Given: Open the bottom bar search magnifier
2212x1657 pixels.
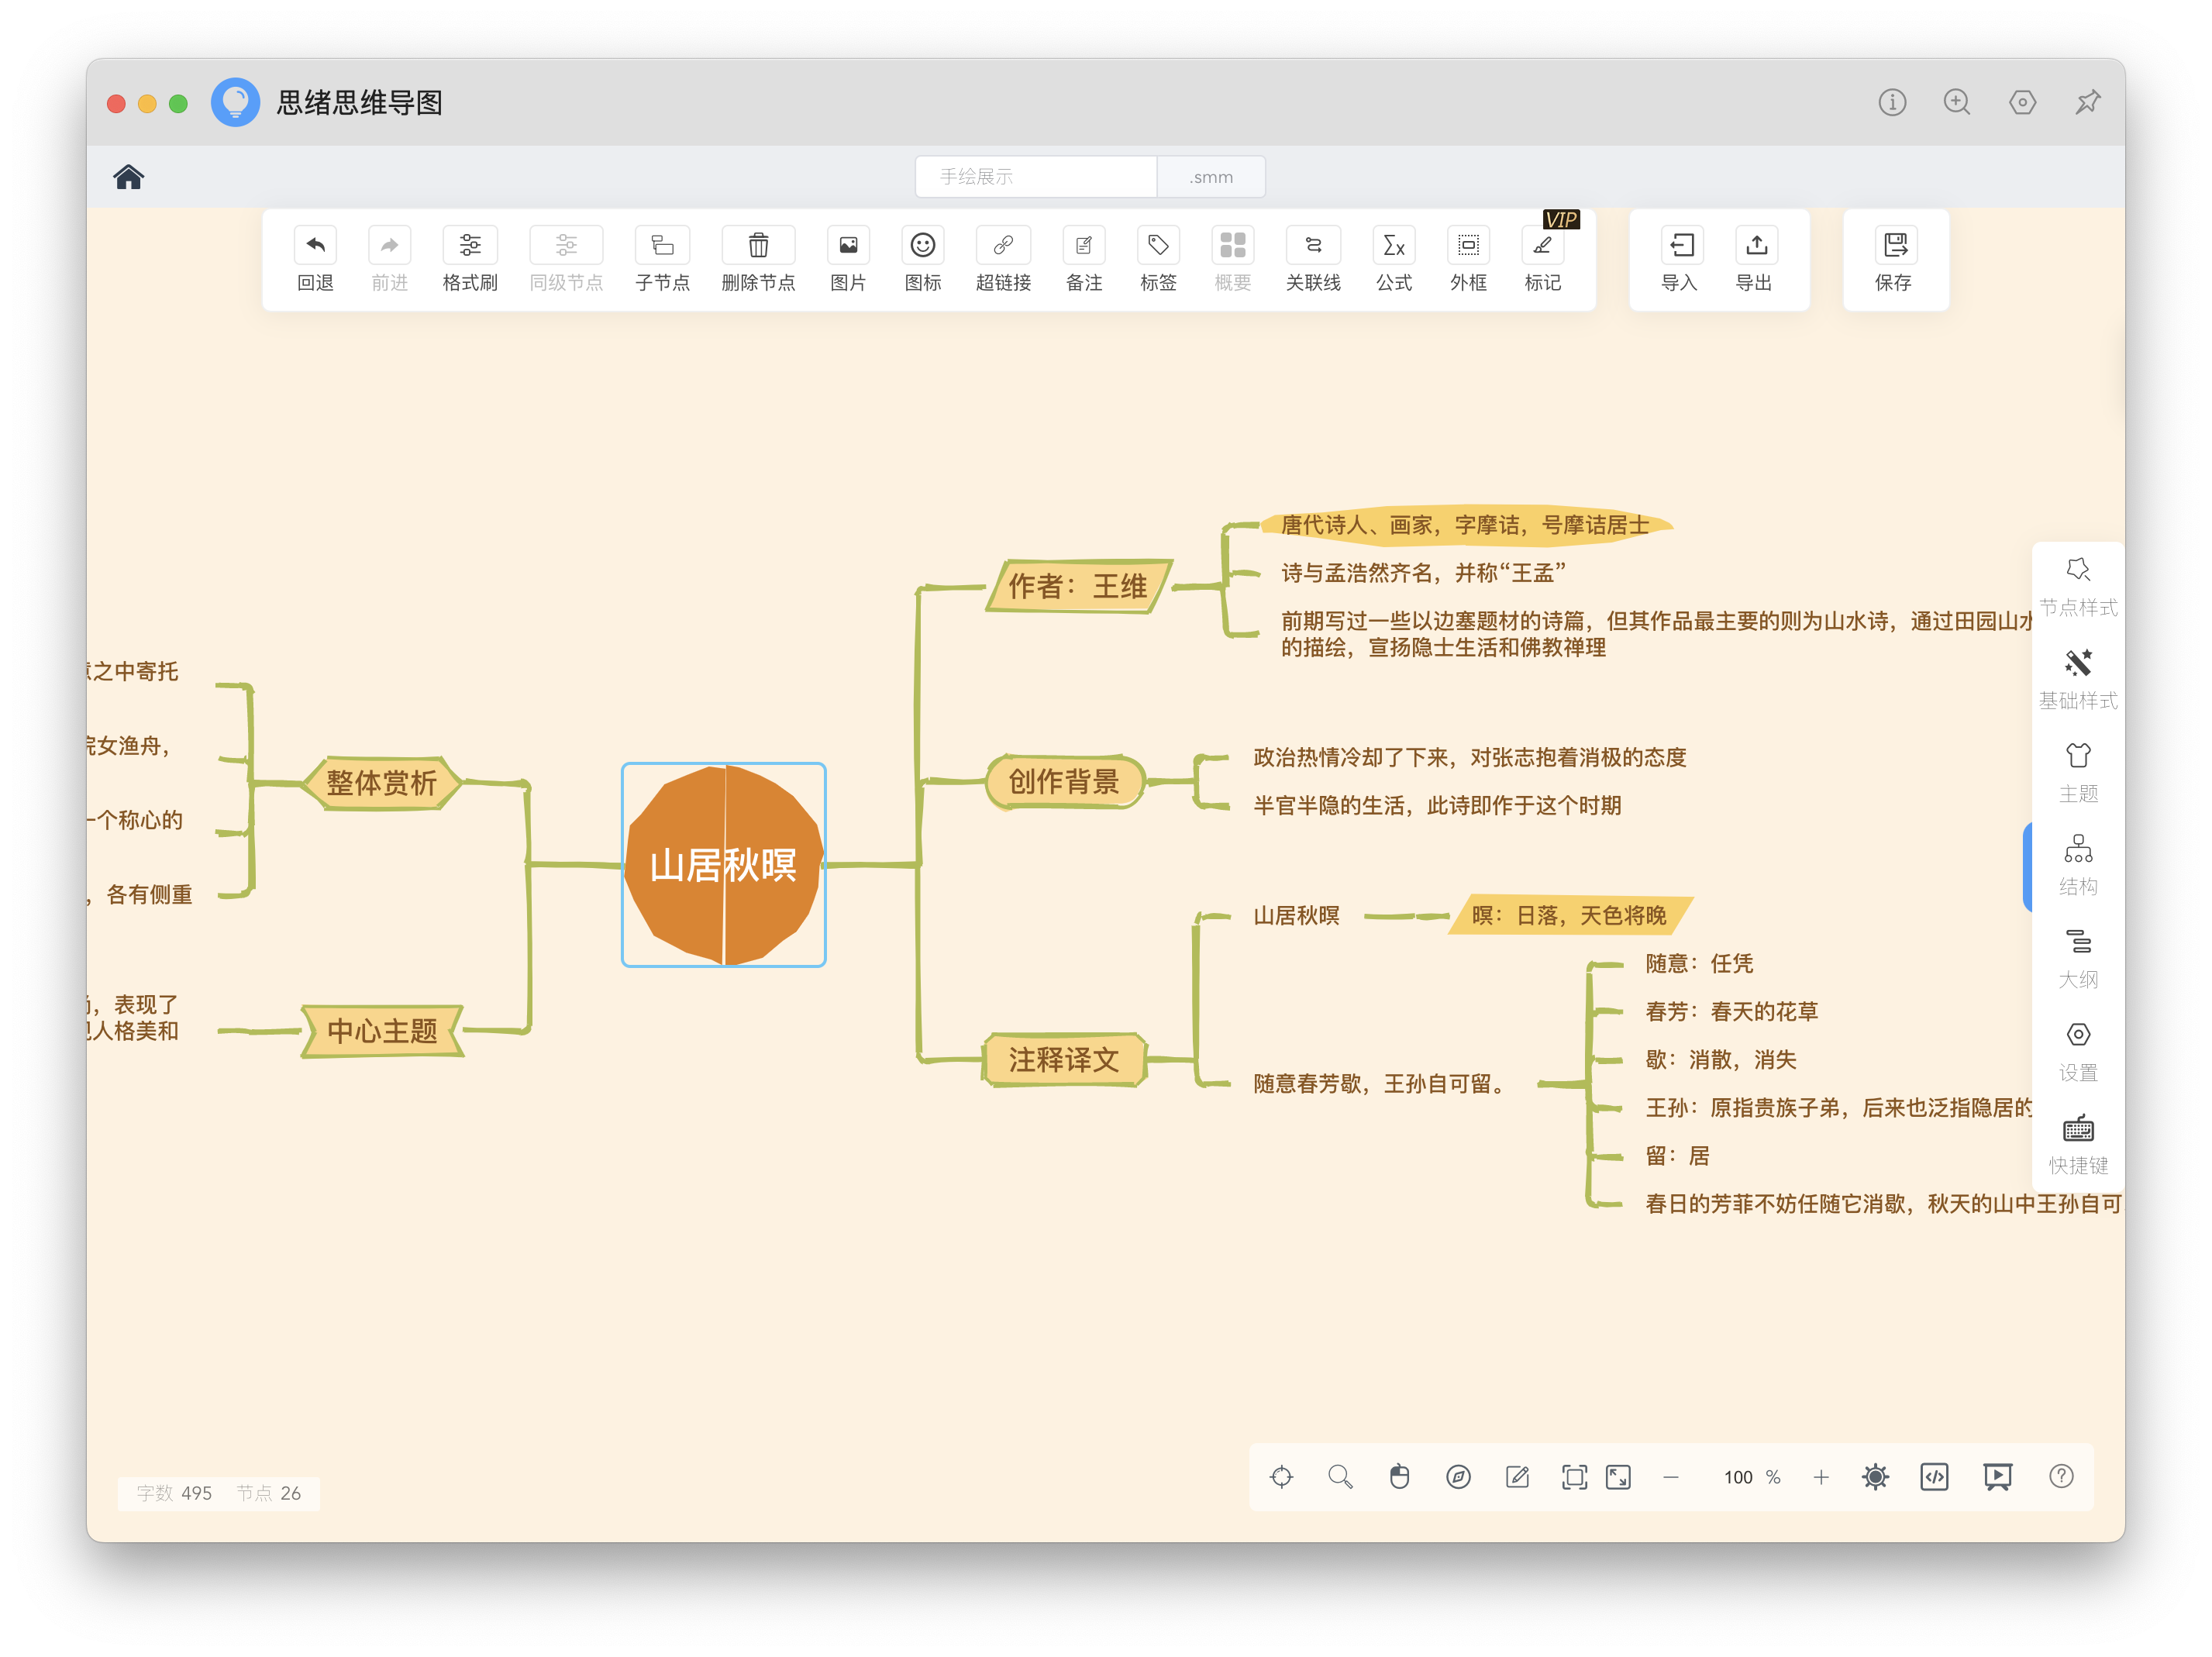Looking at the screenshot, I should [x=1340, y=1477].
